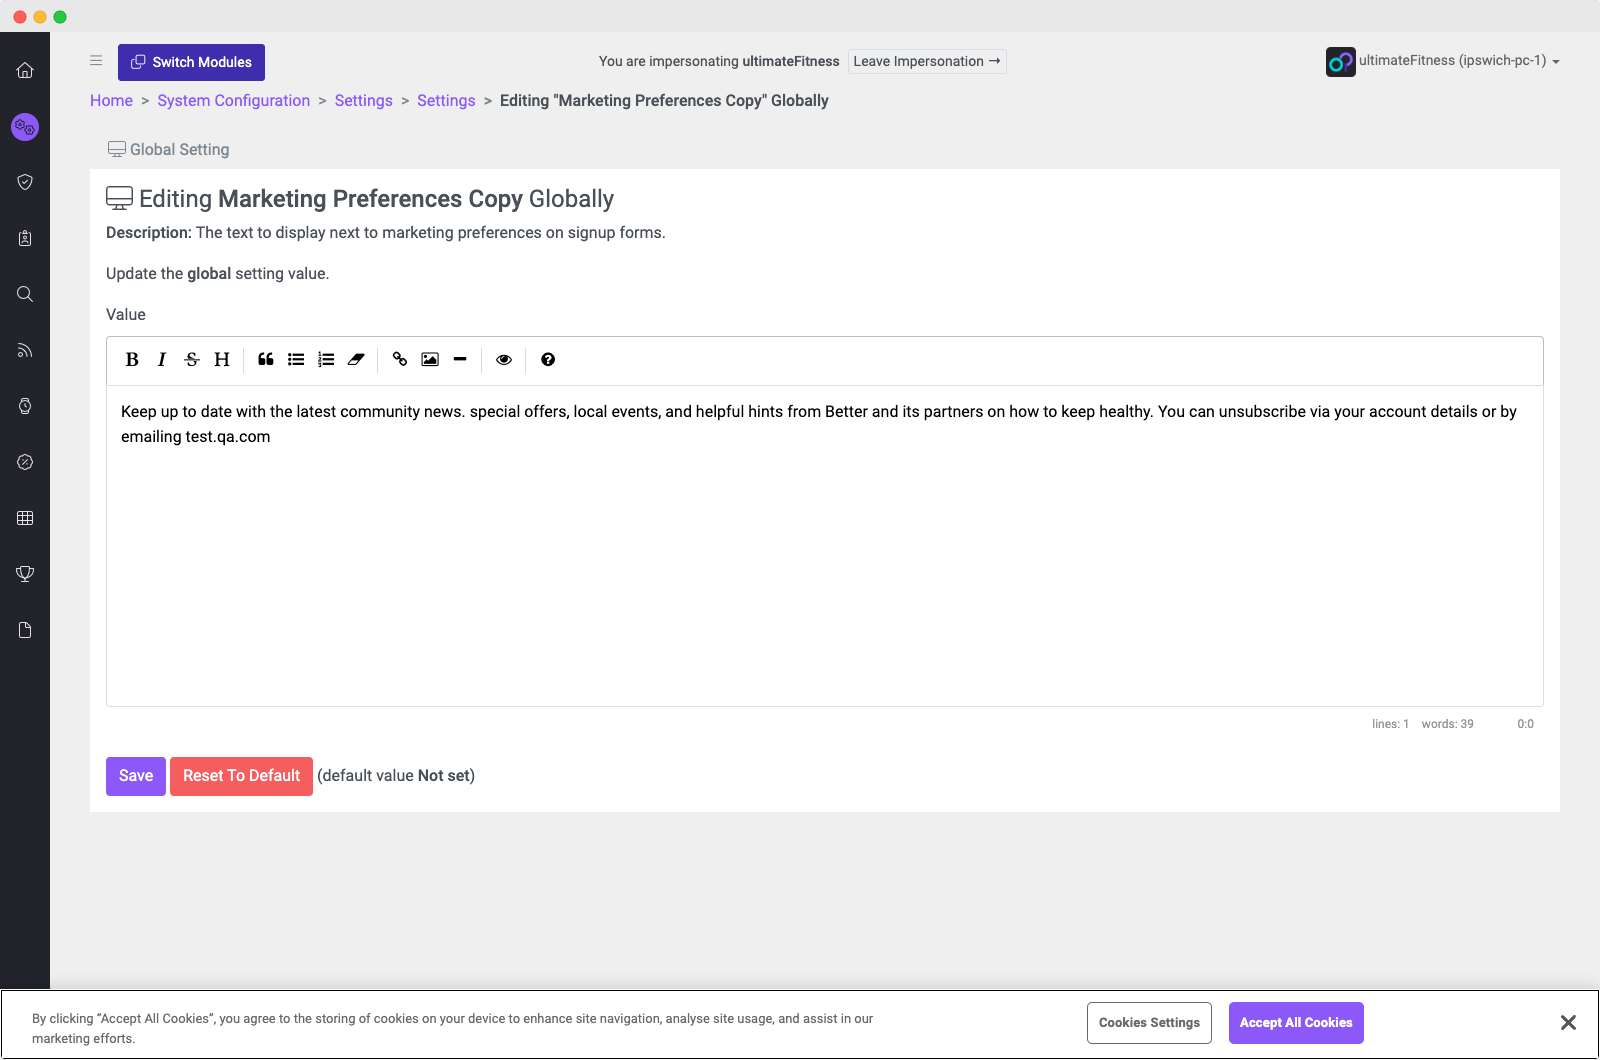The image size is (1600, 1060).
Task: Click Reset To Default button
Action: tap(241, 776)
